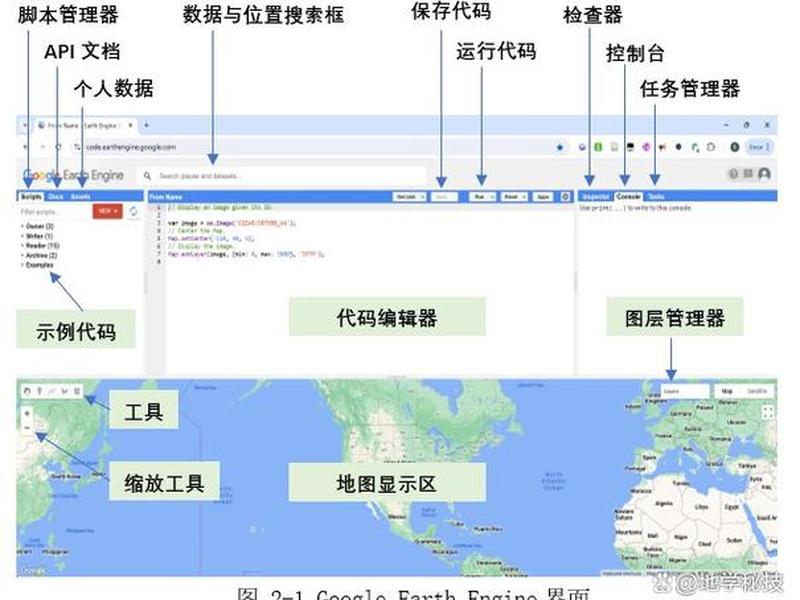
Task: Focus the Search places and datasets box
Action: [x=283, y=176]
